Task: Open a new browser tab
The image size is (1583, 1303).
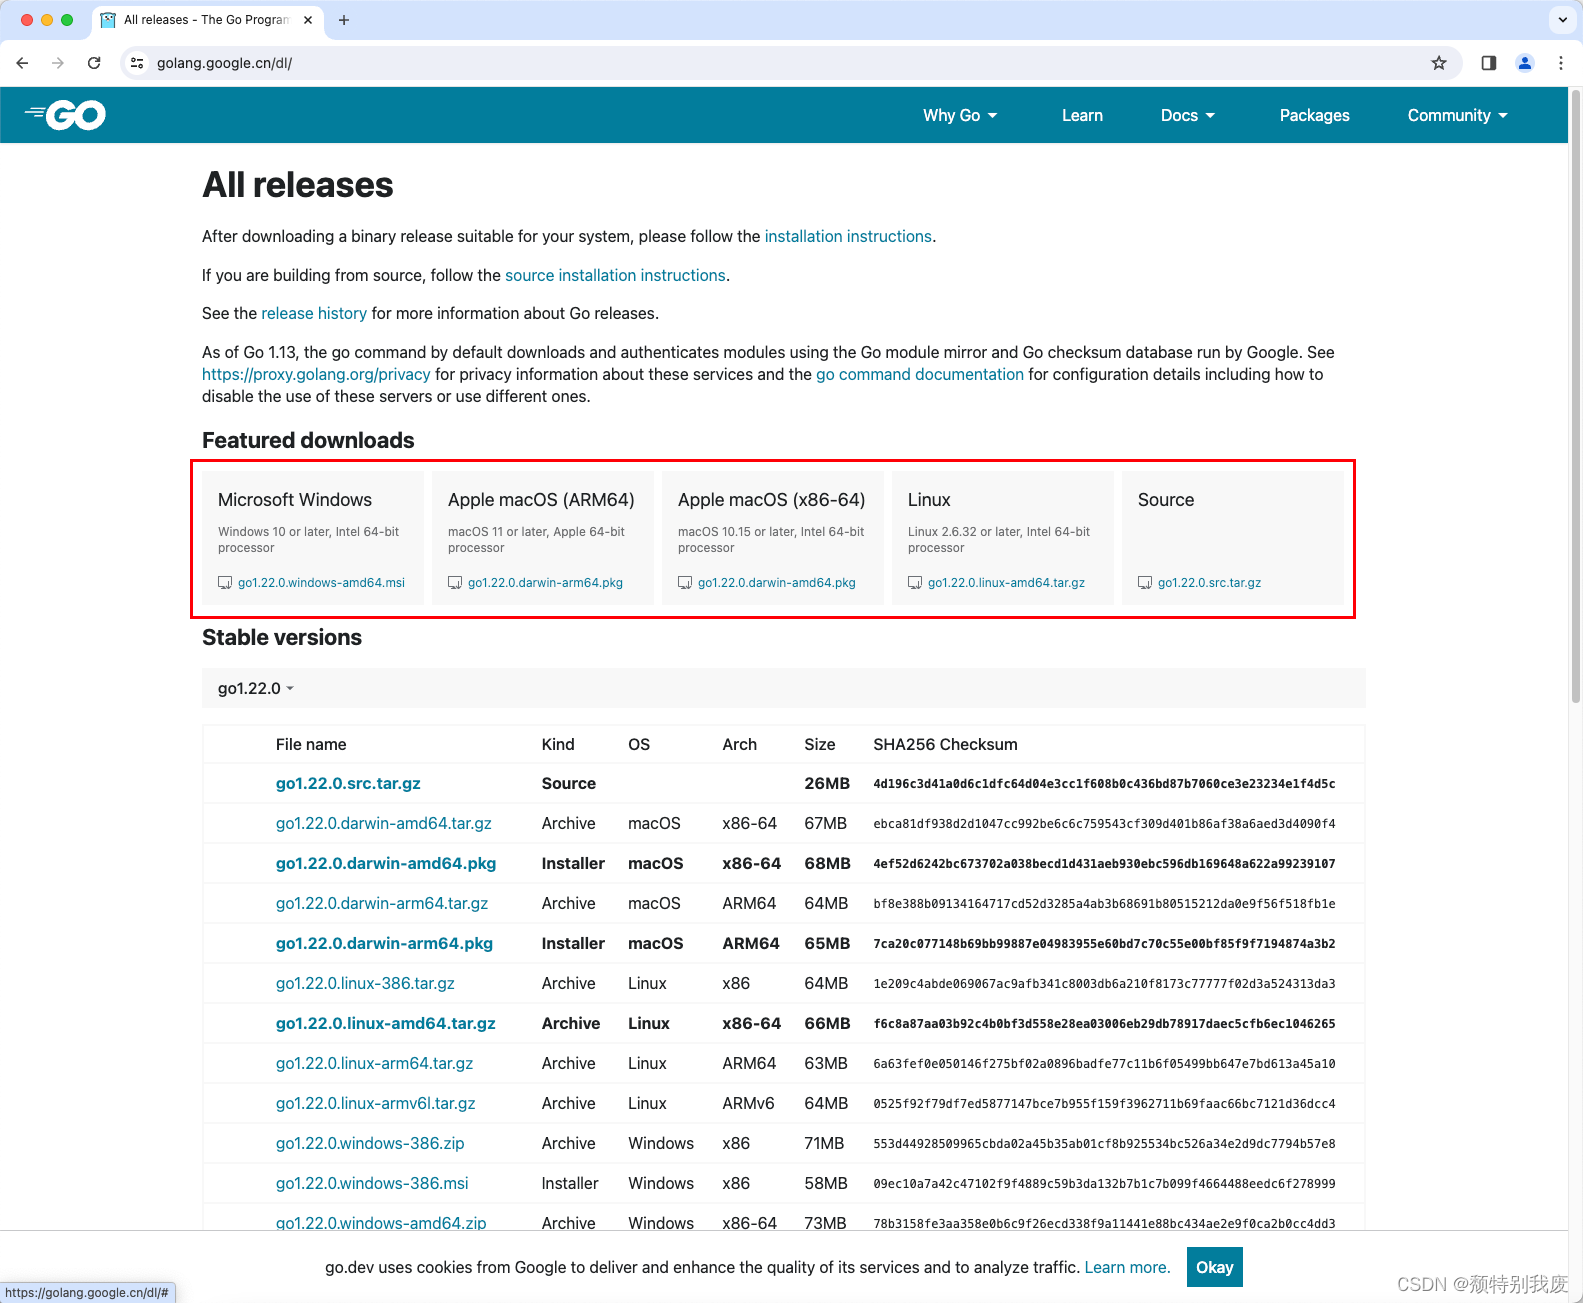Action: pyautogui.click(x=344, y=20)
